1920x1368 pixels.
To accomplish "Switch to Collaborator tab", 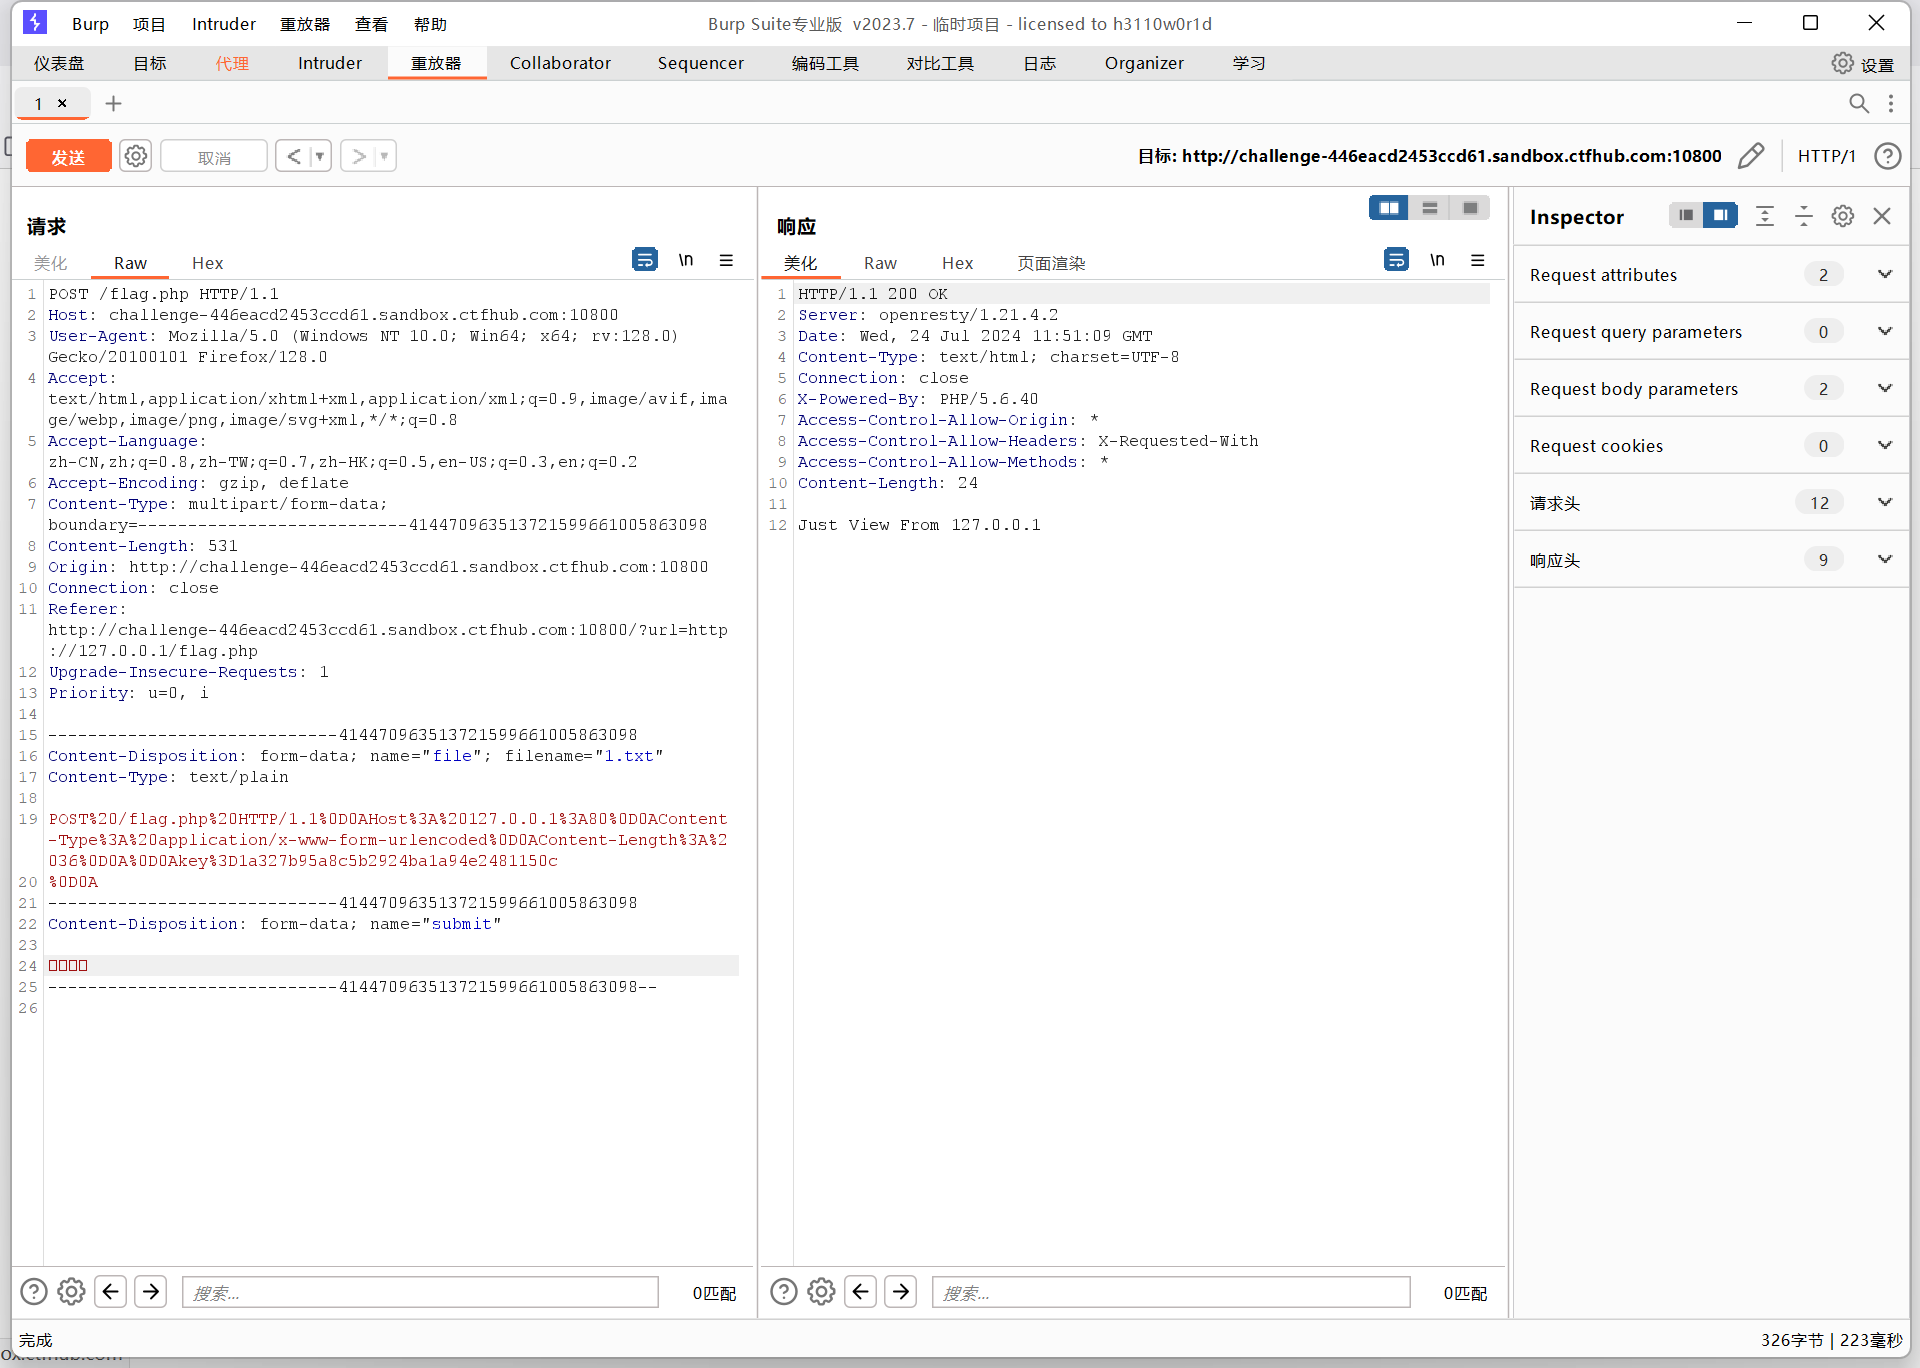I will pyautogui.click(x=560, y=63).
